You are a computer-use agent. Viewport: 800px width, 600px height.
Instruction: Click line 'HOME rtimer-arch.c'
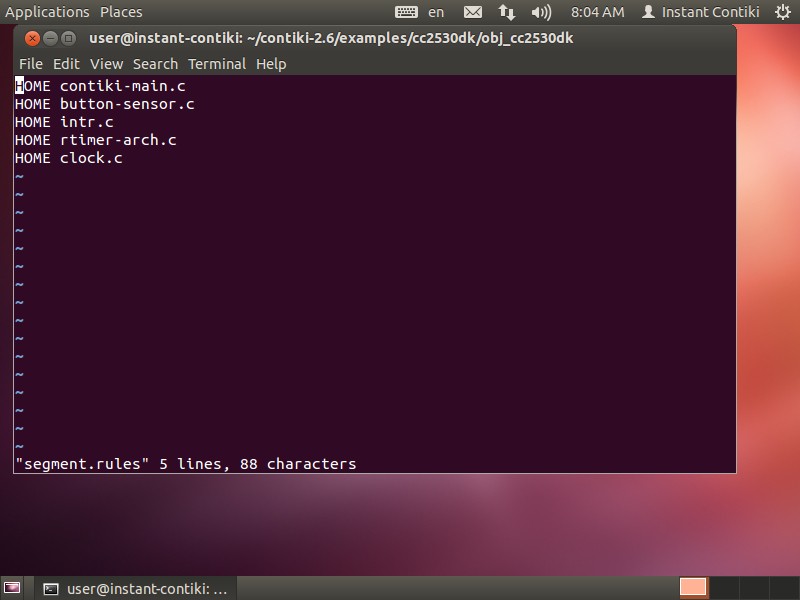[95, 140]
